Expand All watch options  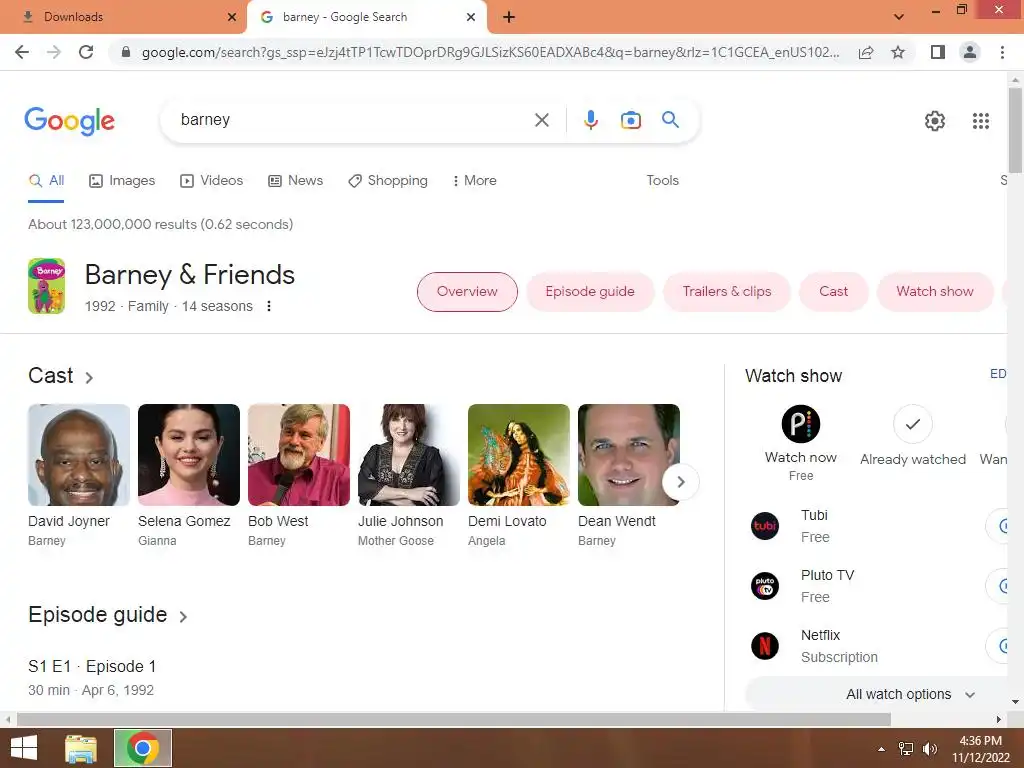tap(910, 694)
